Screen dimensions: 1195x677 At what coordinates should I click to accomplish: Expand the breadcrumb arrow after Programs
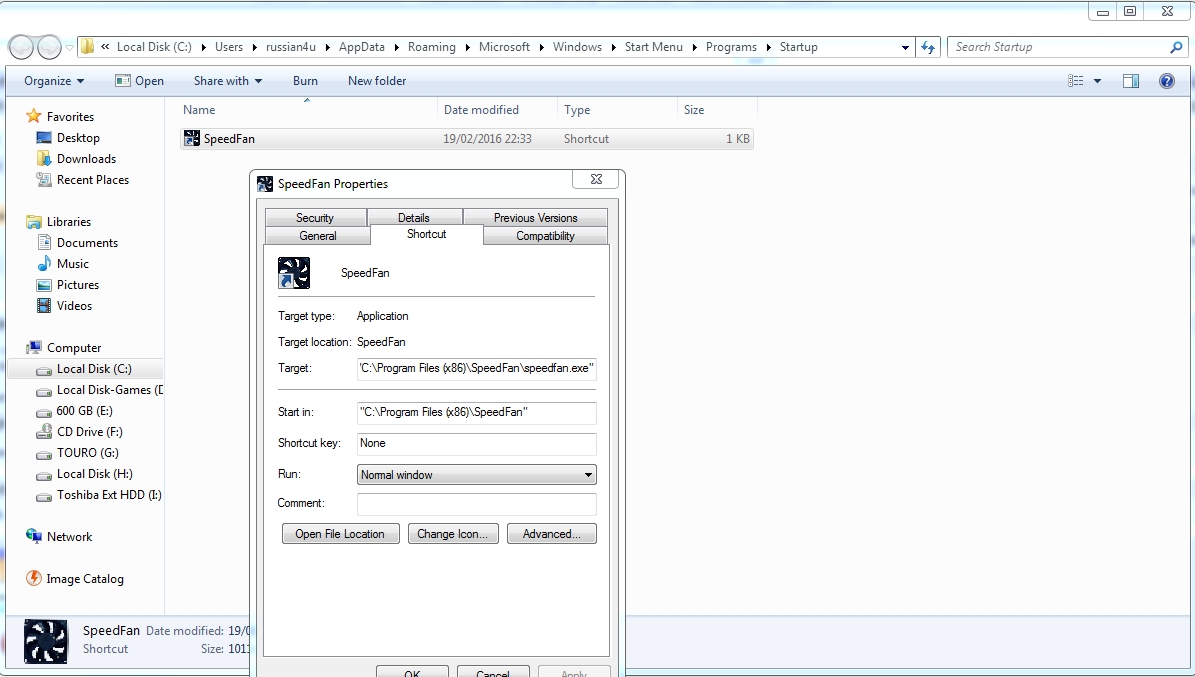pos(768,47)
